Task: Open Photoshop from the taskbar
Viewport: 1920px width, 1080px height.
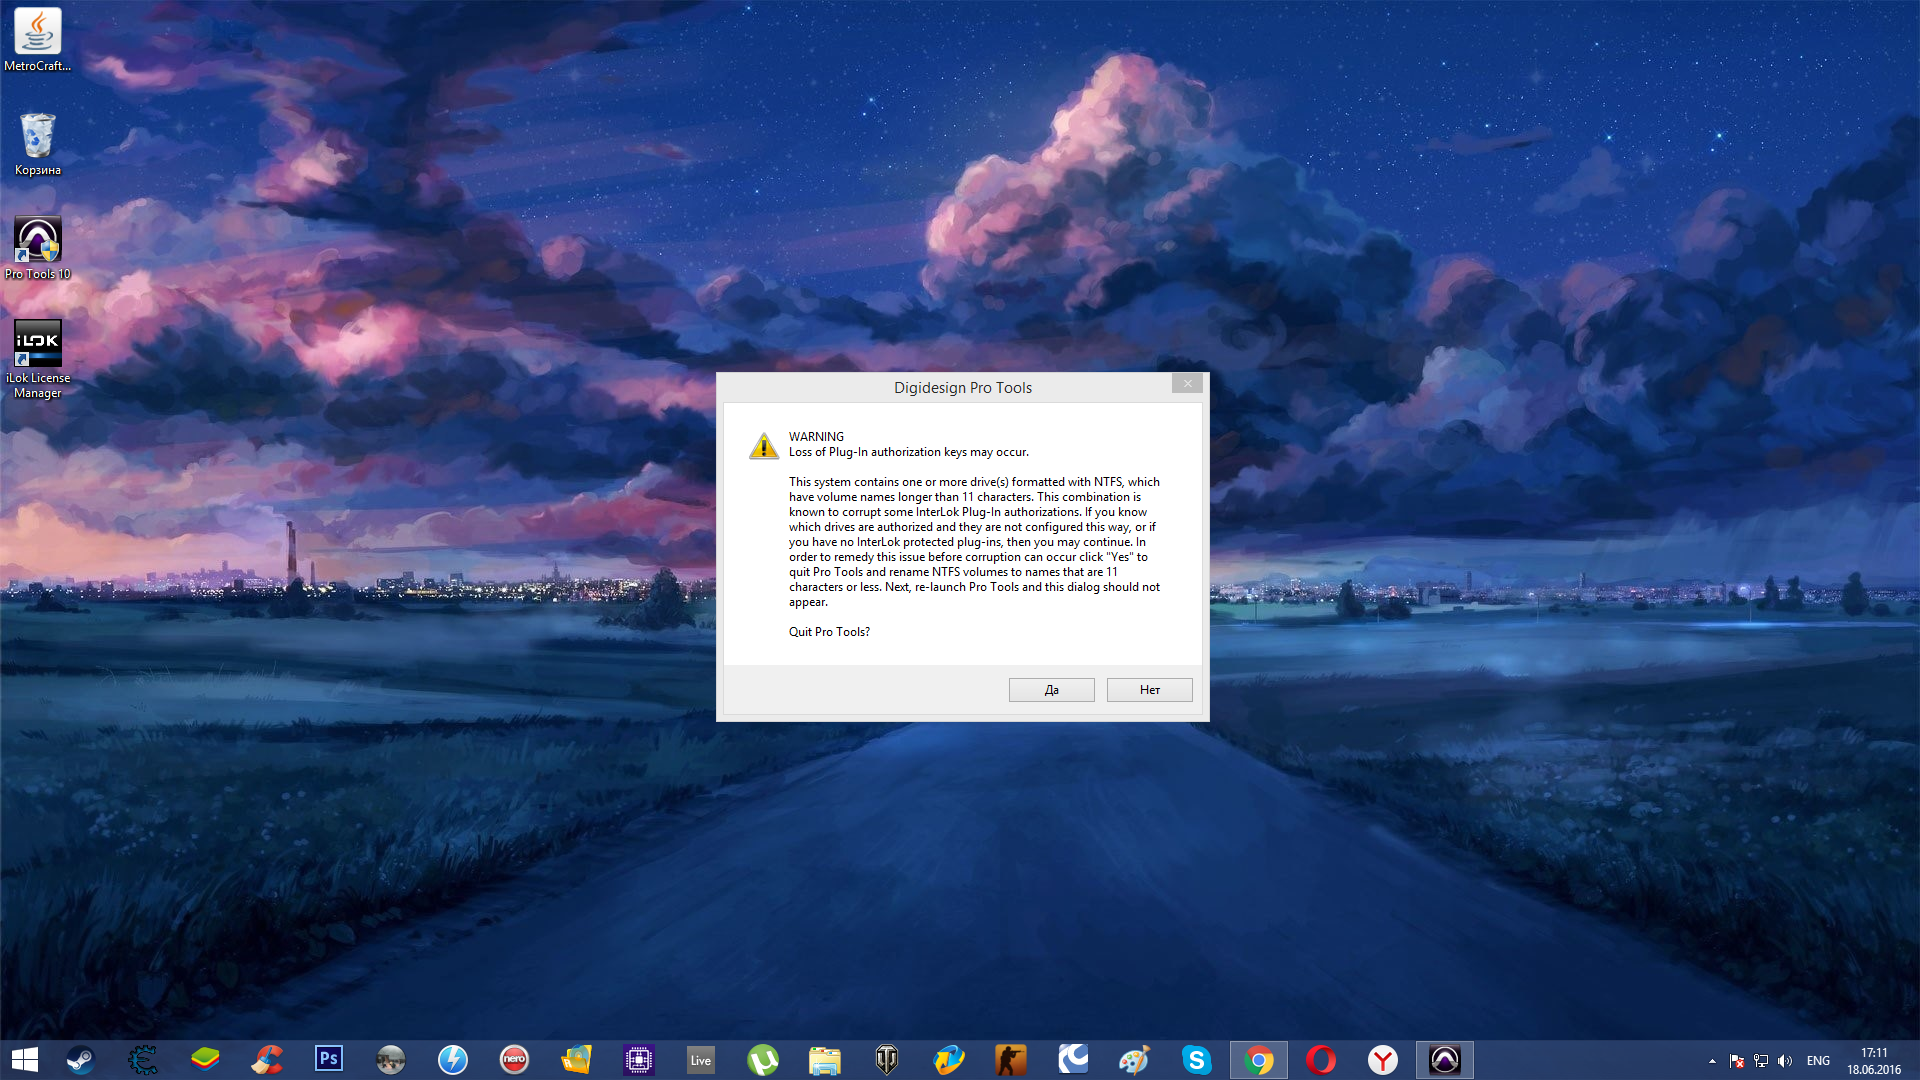Action: pyautogui.click(x=329, y=1060)
